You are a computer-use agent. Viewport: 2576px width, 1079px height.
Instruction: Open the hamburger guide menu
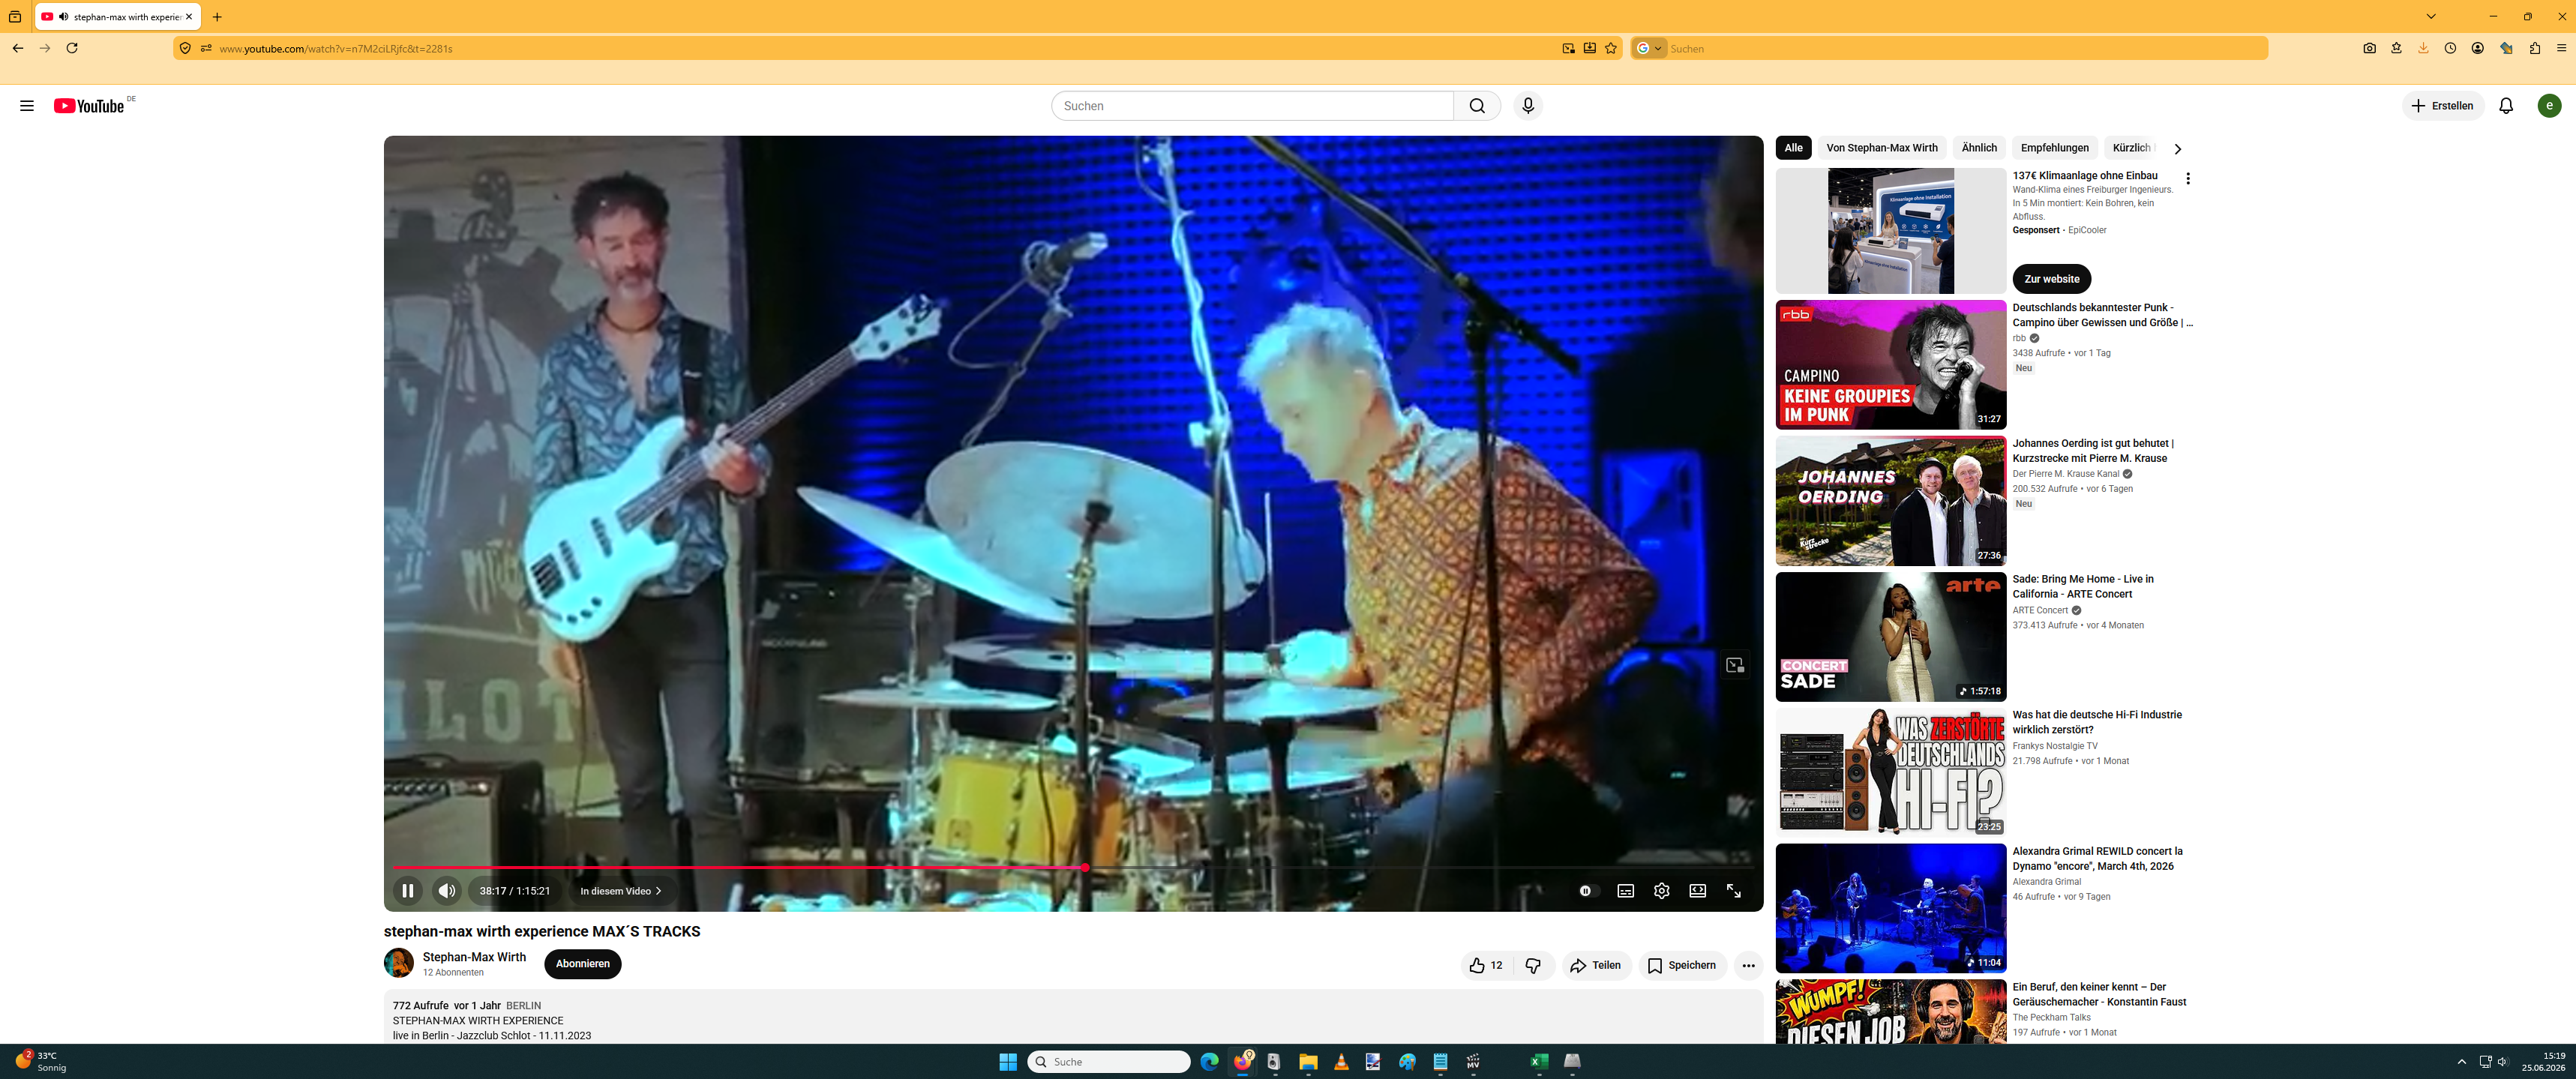click(x=27, y=105)
